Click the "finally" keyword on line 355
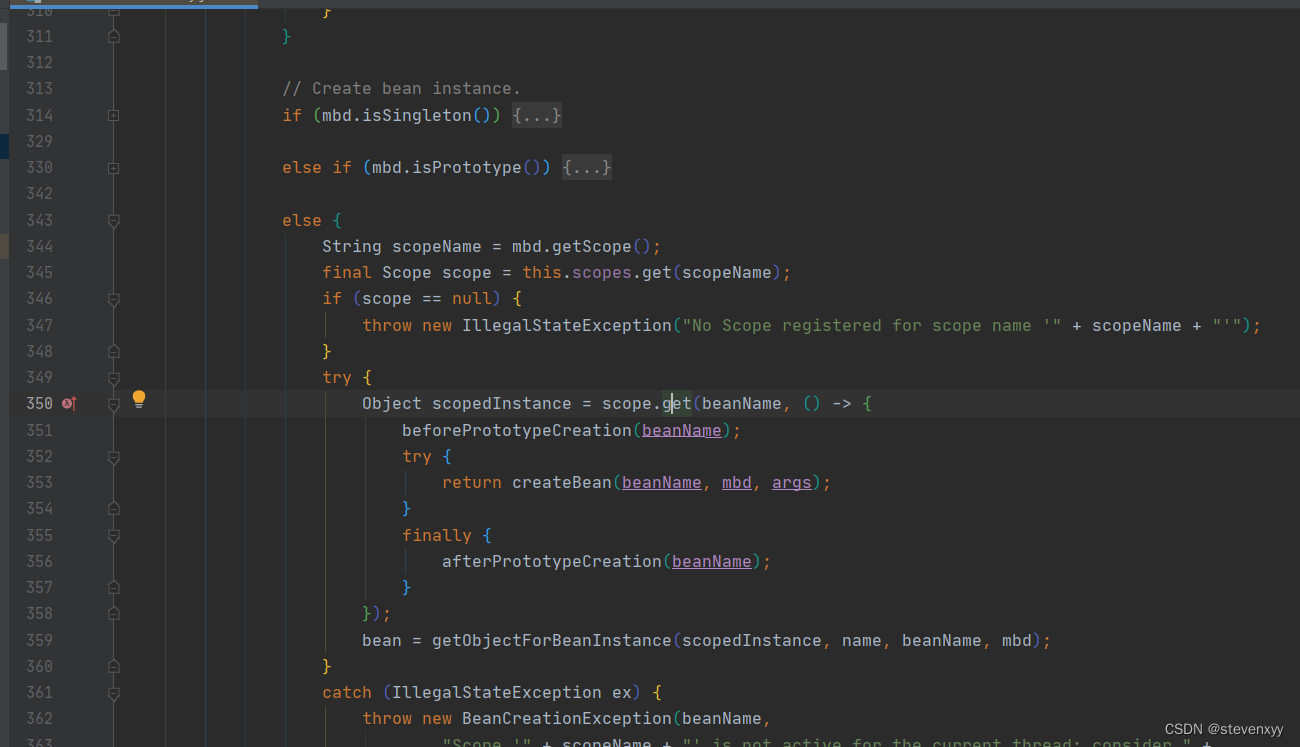Viewport: 1300px width, 747px height. [437, 535]
